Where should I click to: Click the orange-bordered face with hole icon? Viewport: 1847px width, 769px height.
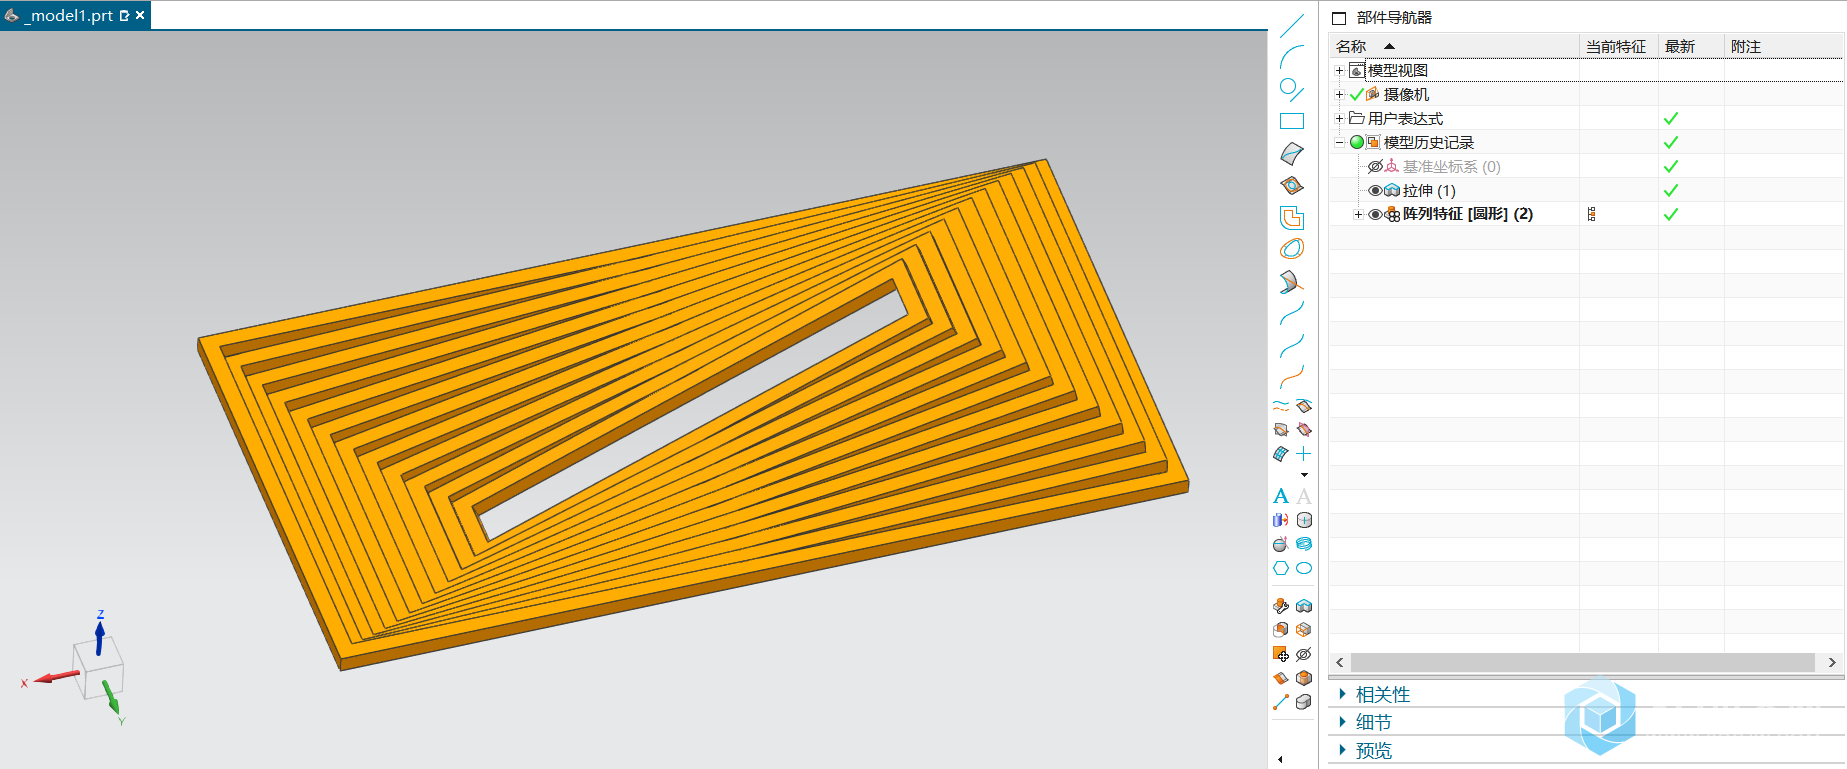point(1292,186)
